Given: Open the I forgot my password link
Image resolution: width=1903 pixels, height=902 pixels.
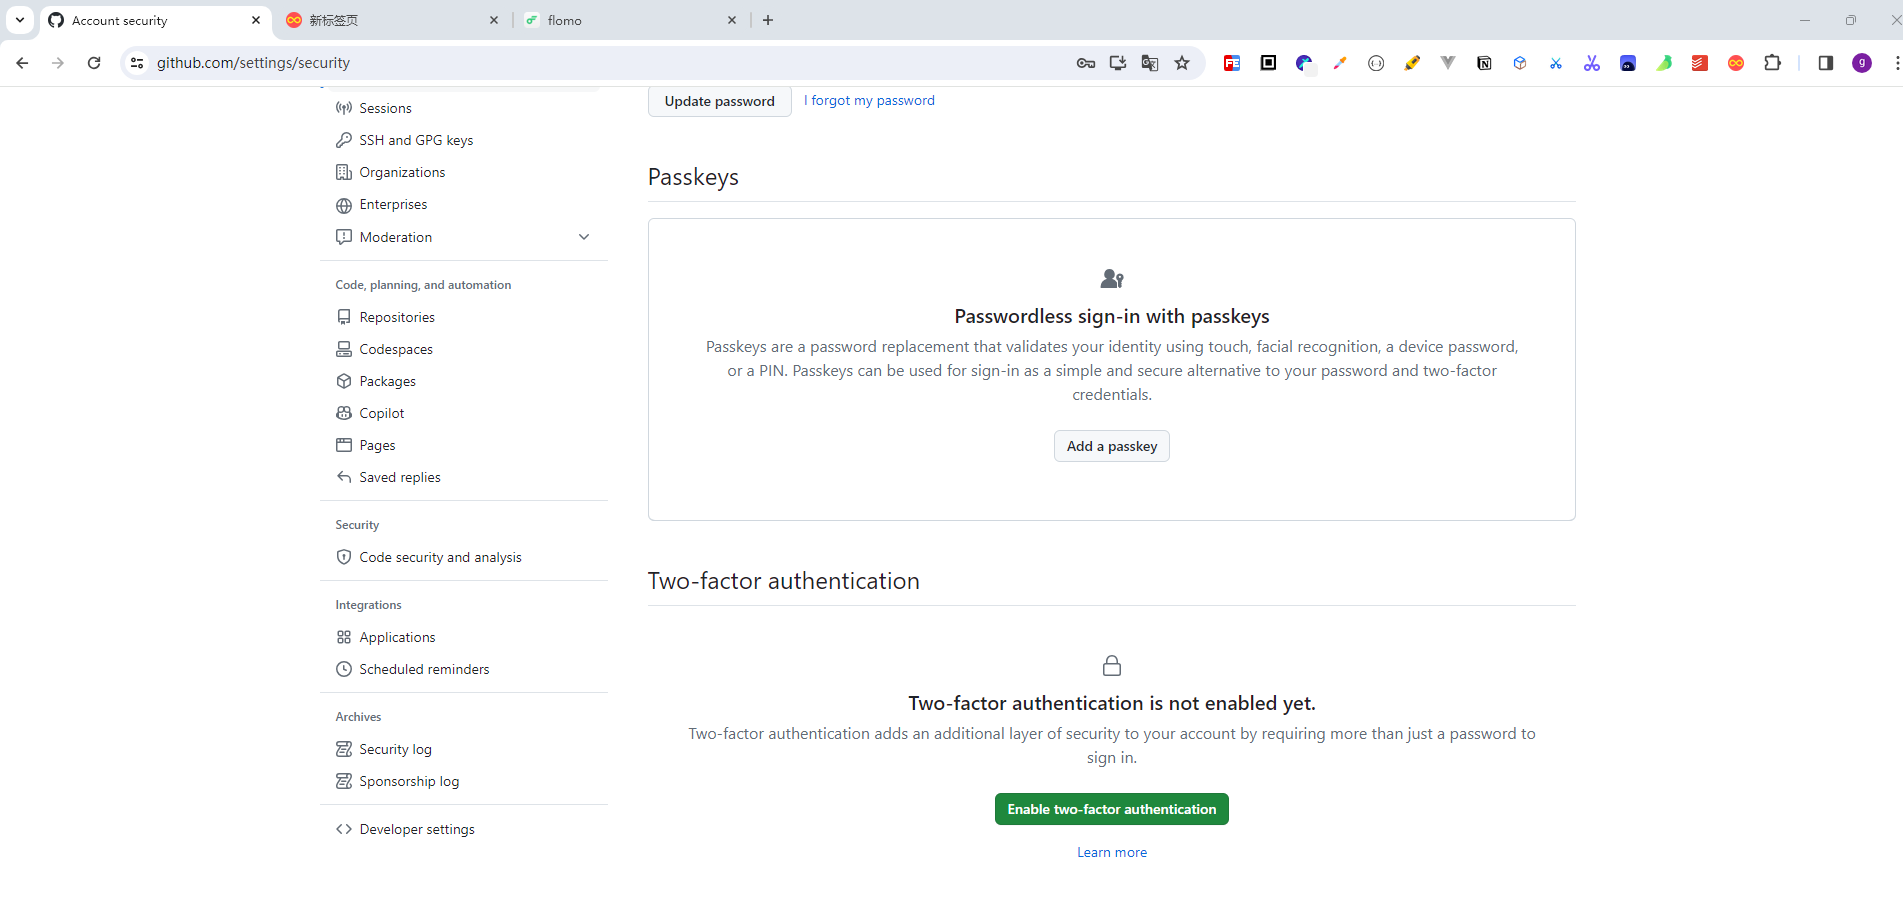Looking at the screenshot, I should [869, 100].
